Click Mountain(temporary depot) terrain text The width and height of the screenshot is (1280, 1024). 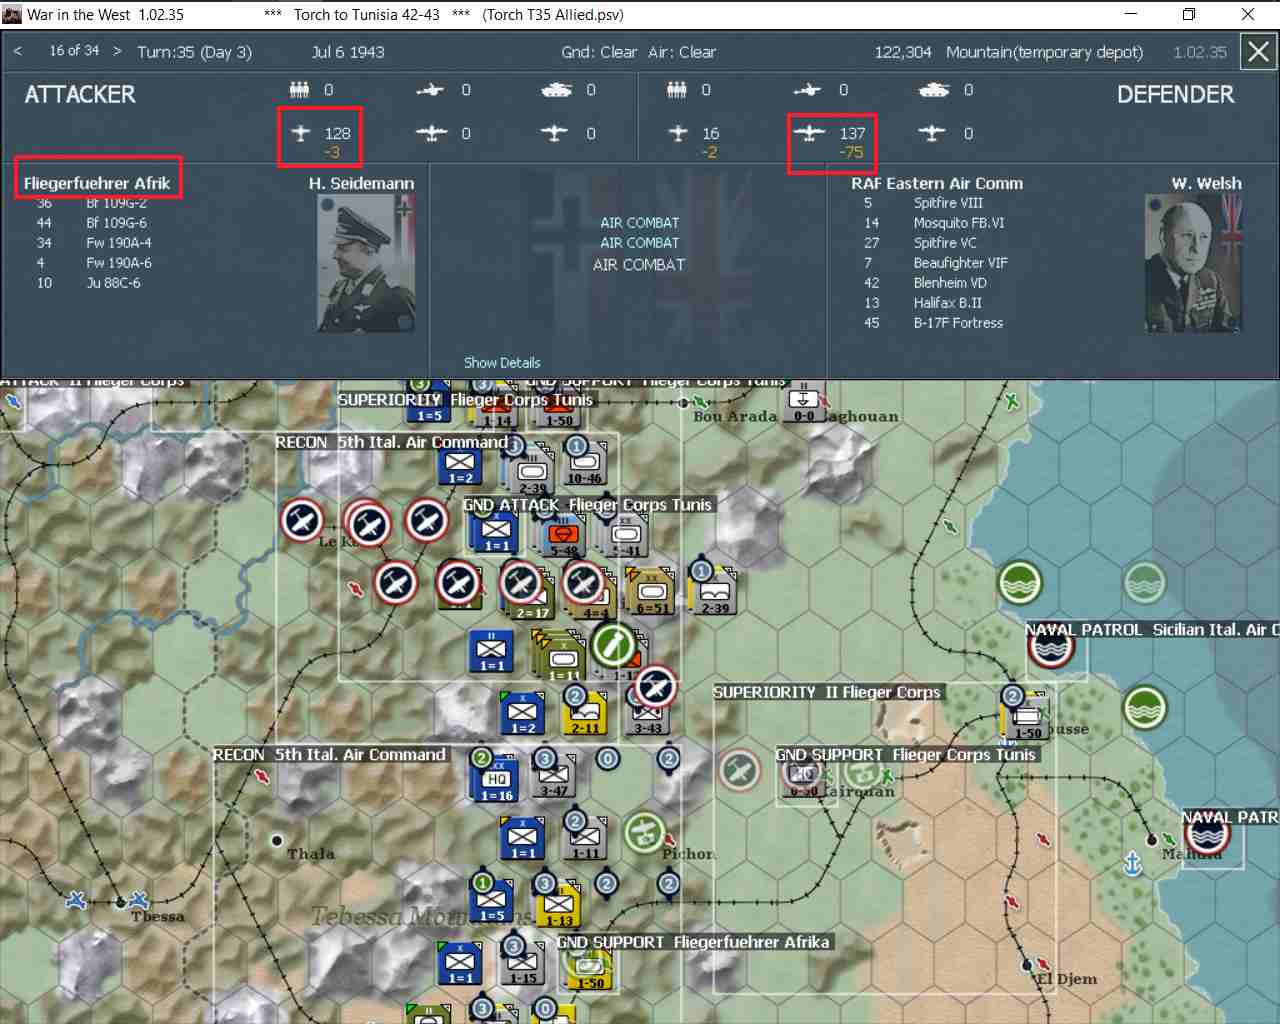(x=1044, y=52)
